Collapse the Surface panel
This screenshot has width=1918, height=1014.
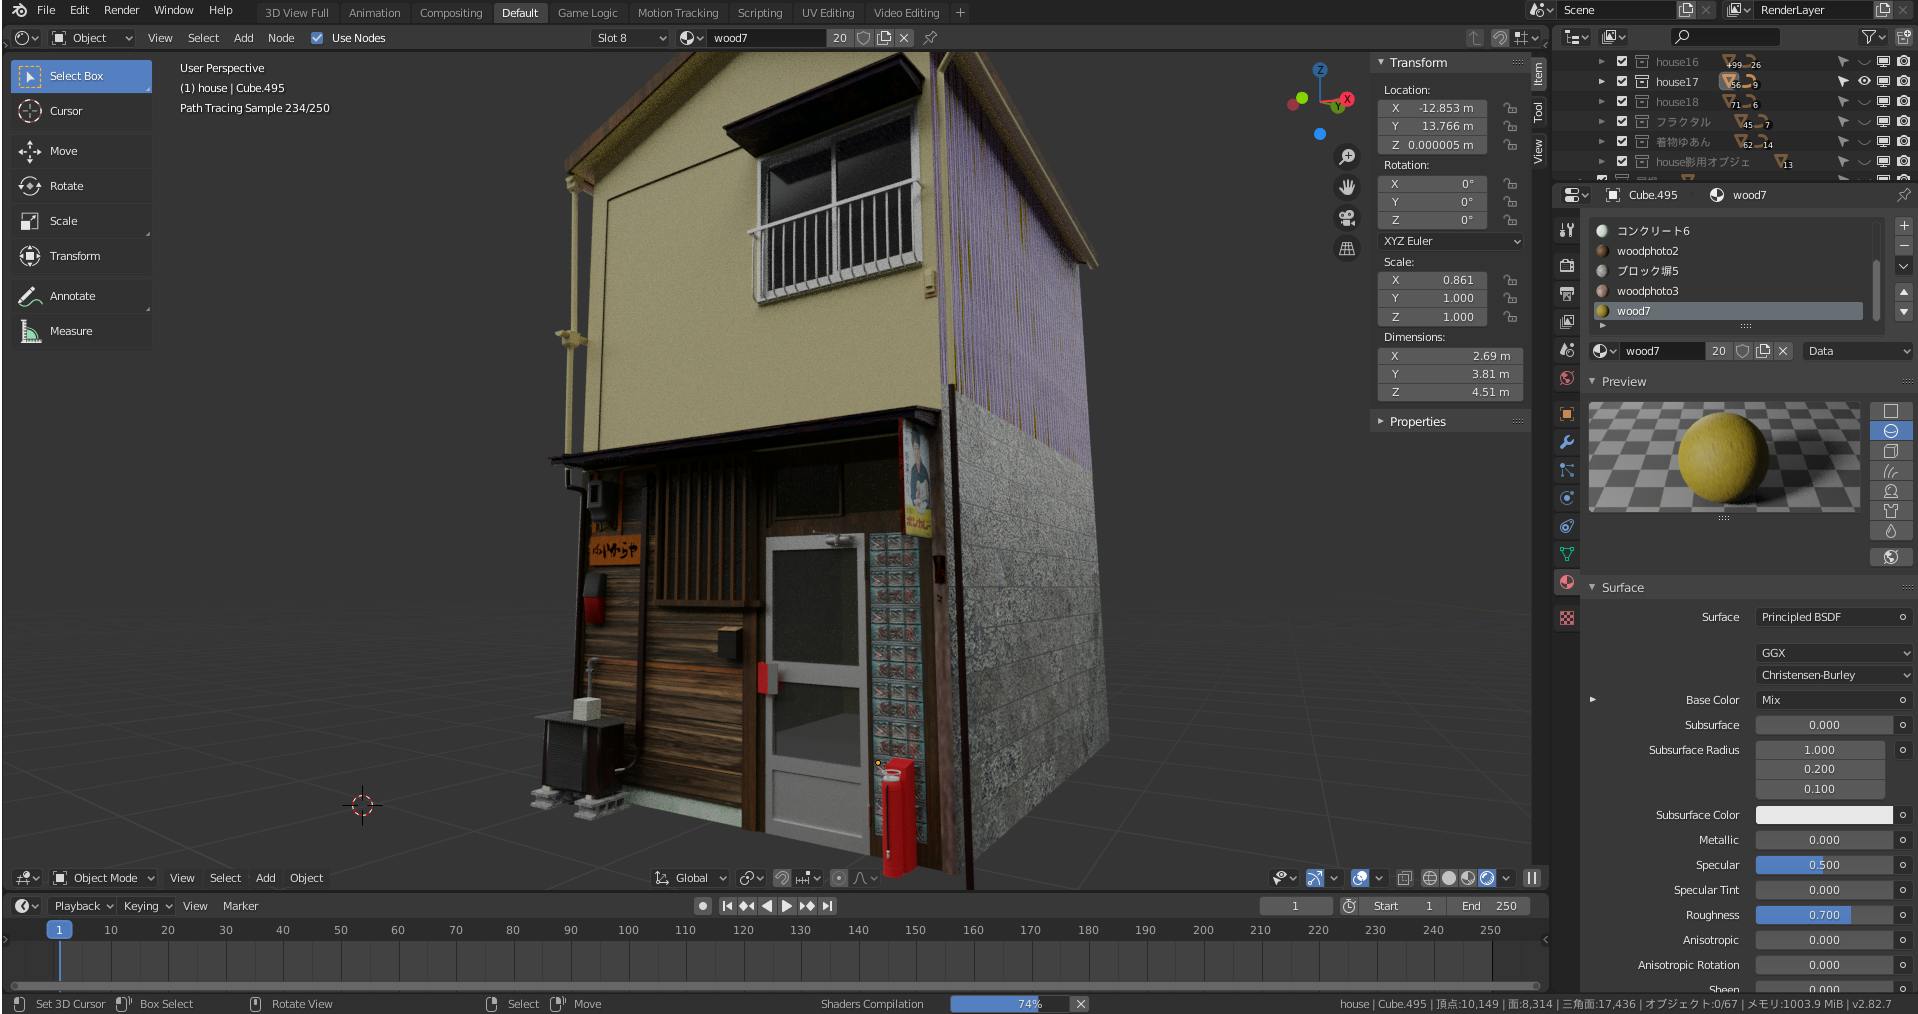1622,588
